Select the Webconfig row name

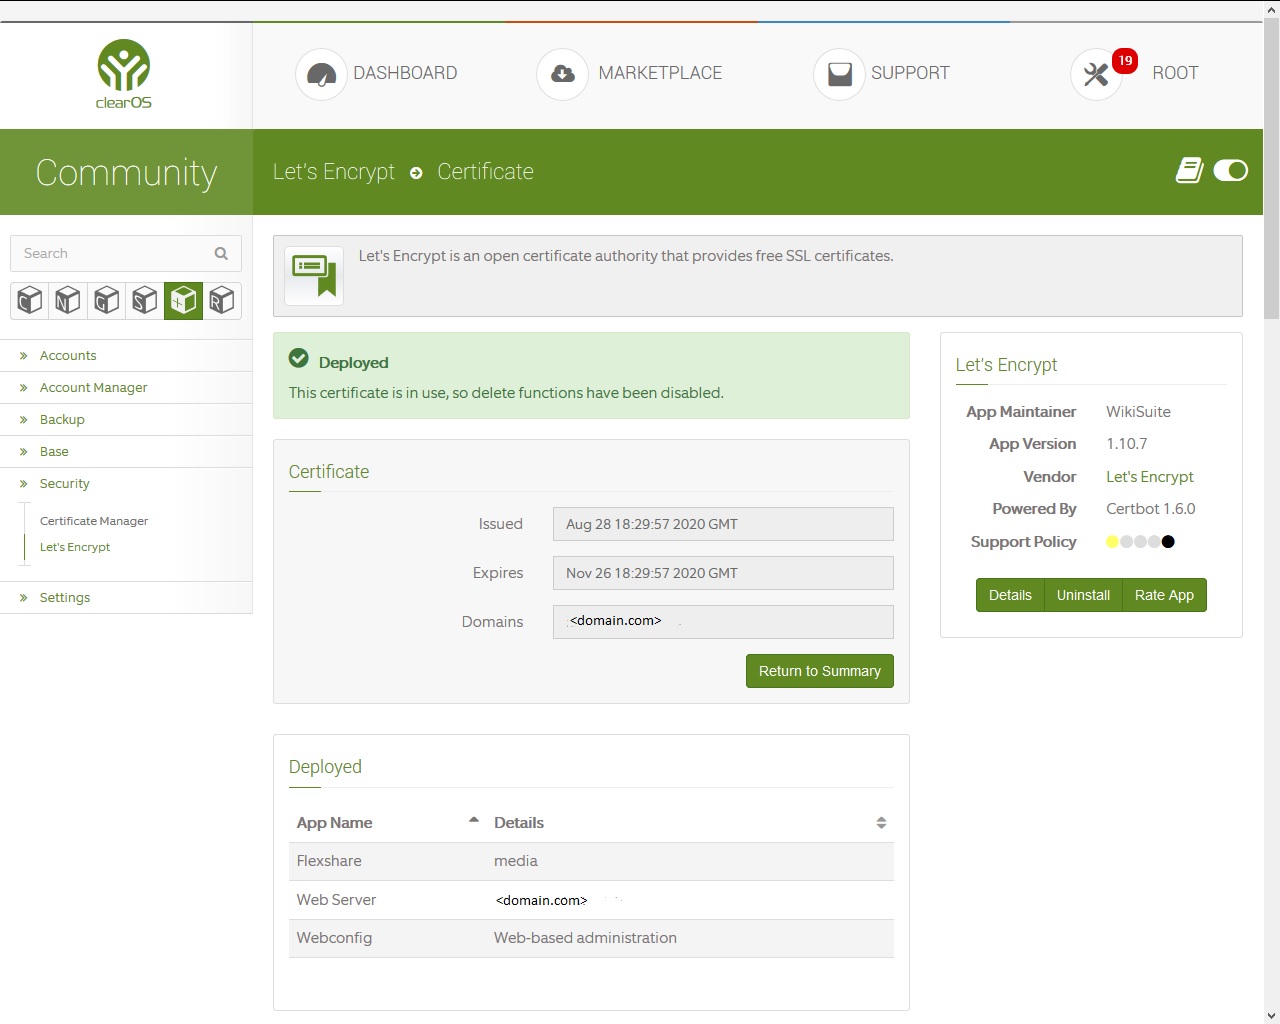334,938
